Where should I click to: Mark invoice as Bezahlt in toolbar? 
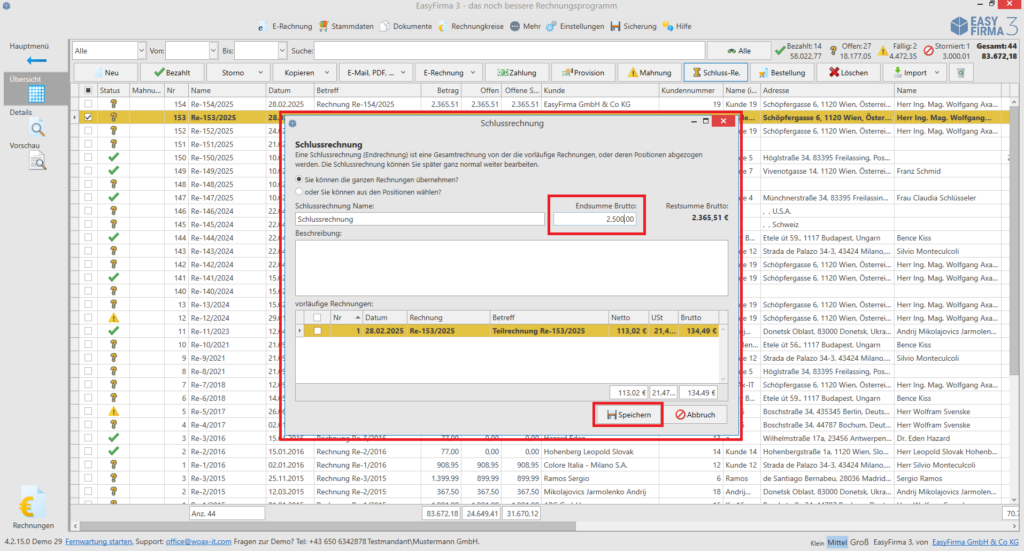point(172,72)
